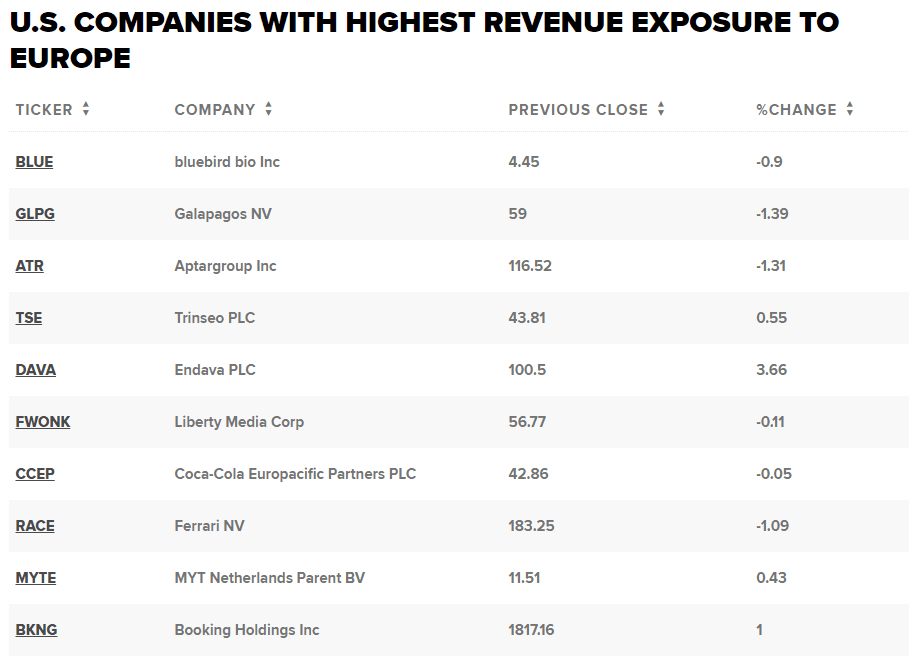Click the PREVIOUS CLOSE header label

[x=578, y=110]
